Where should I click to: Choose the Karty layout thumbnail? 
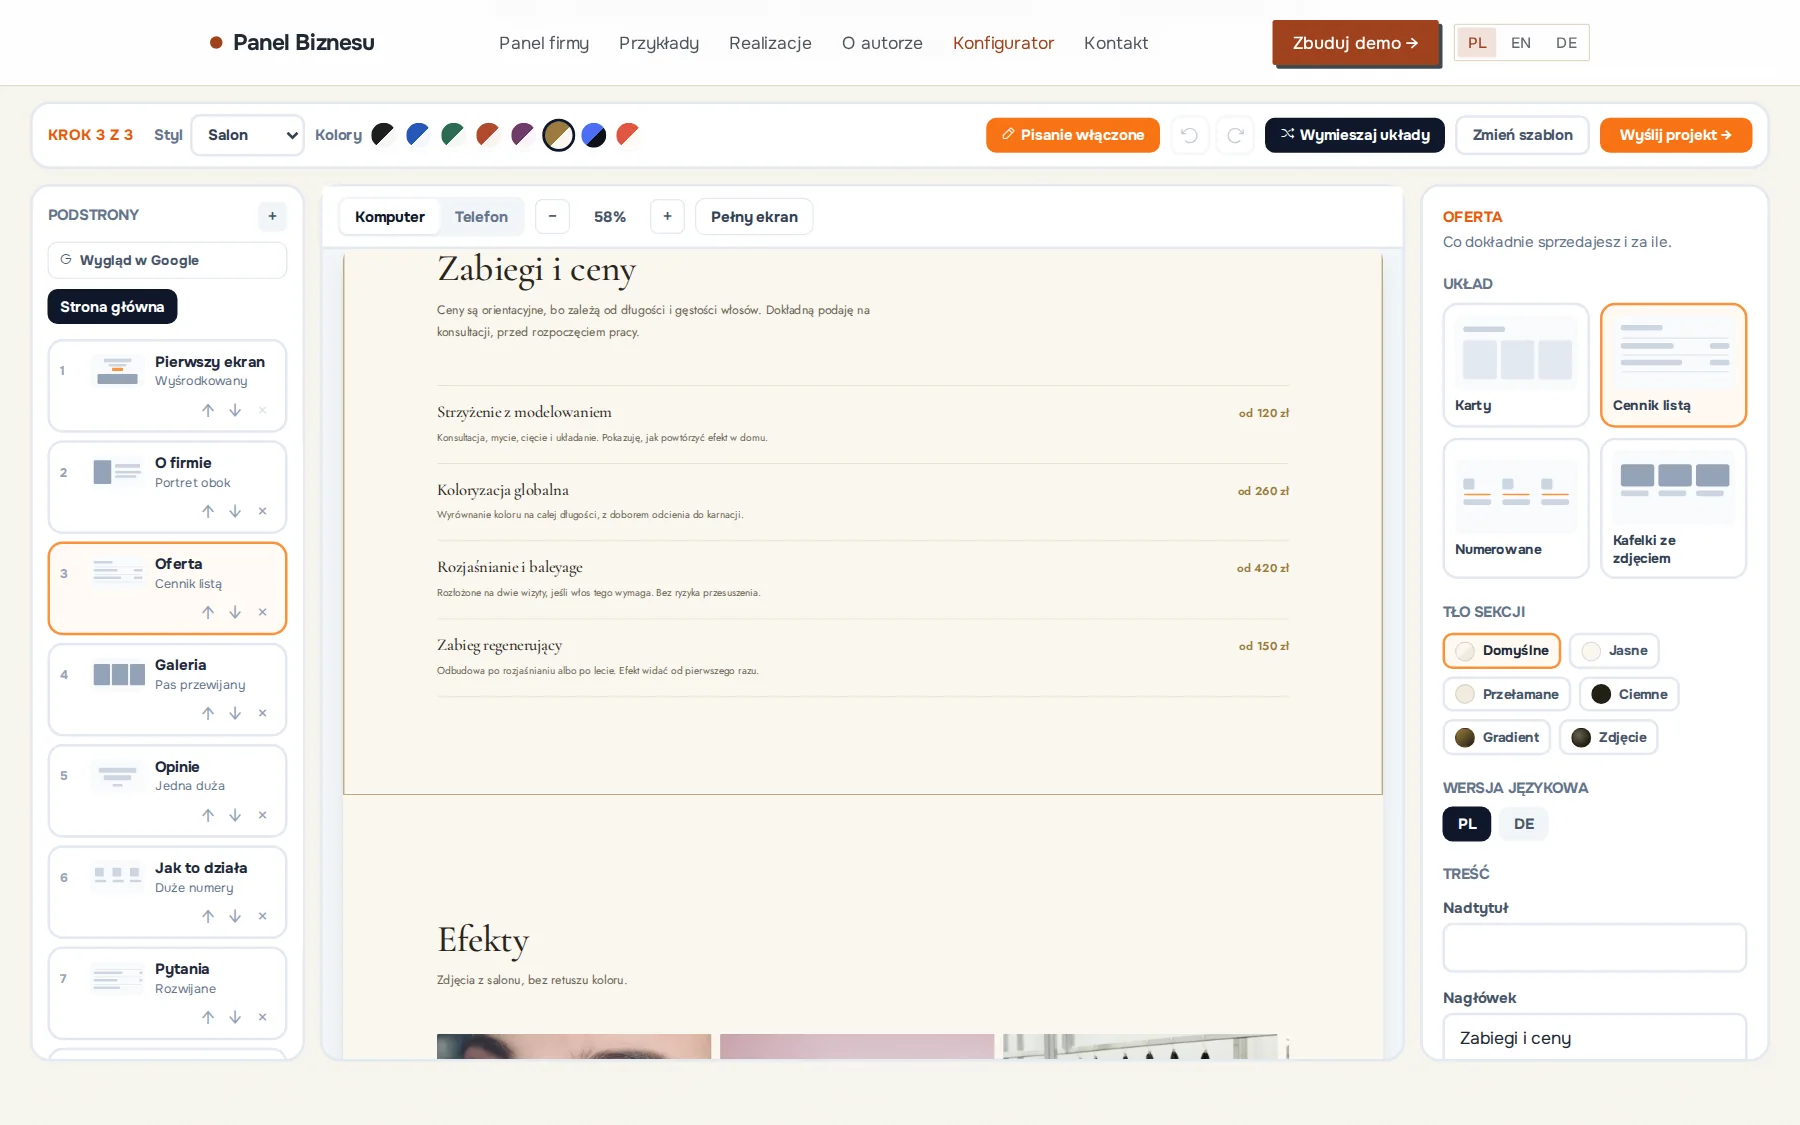click(1516, 365)
